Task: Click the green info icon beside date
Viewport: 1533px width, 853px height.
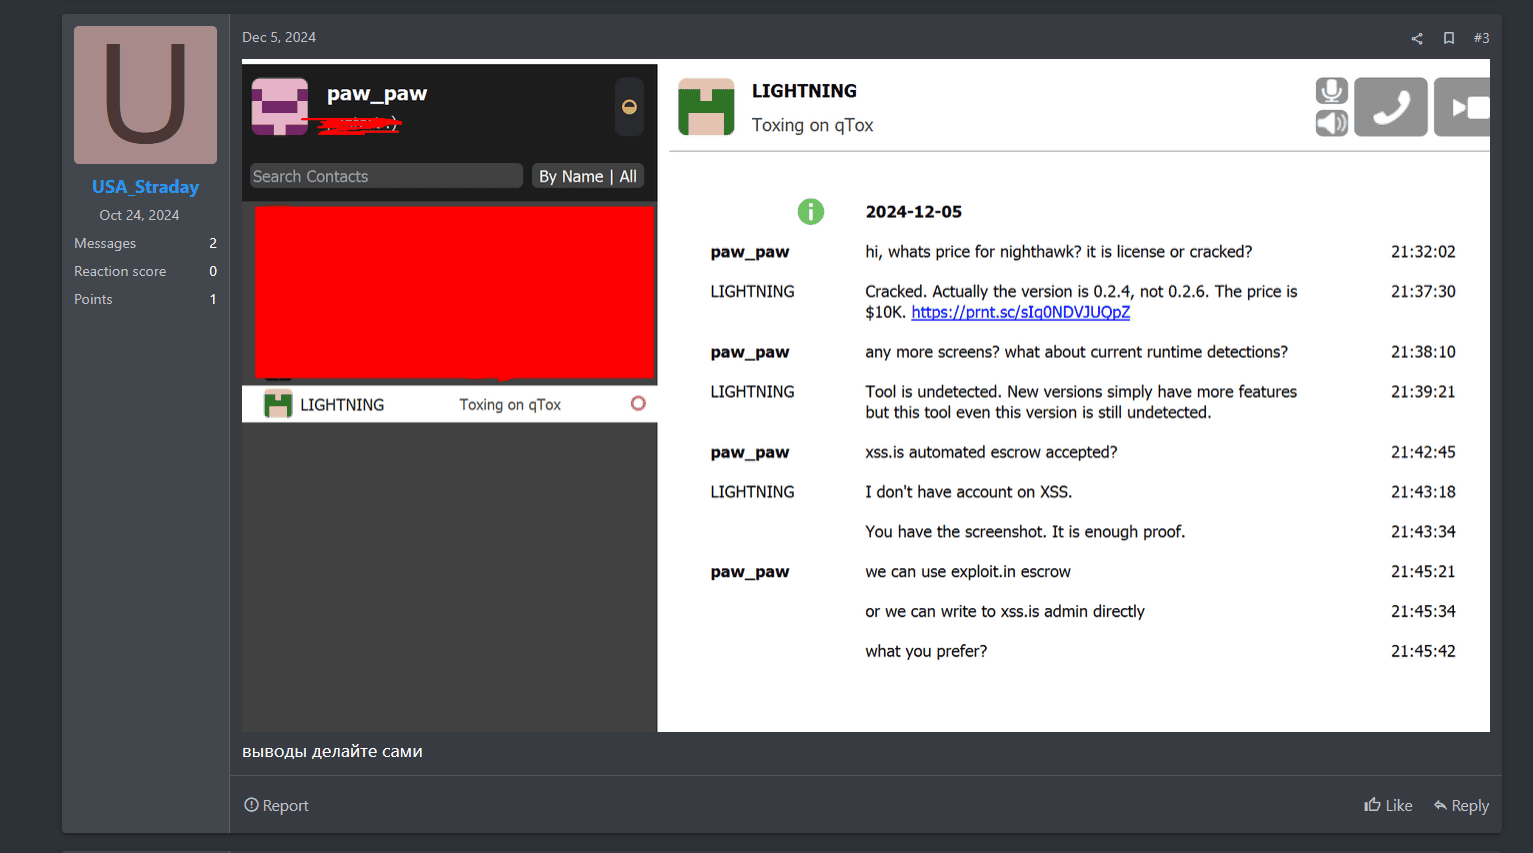Action: [x=811, y=211]
